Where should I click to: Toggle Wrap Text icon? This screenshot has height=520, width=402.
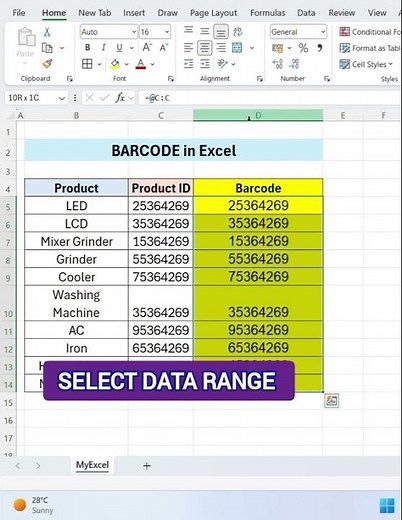click(238, 32)
